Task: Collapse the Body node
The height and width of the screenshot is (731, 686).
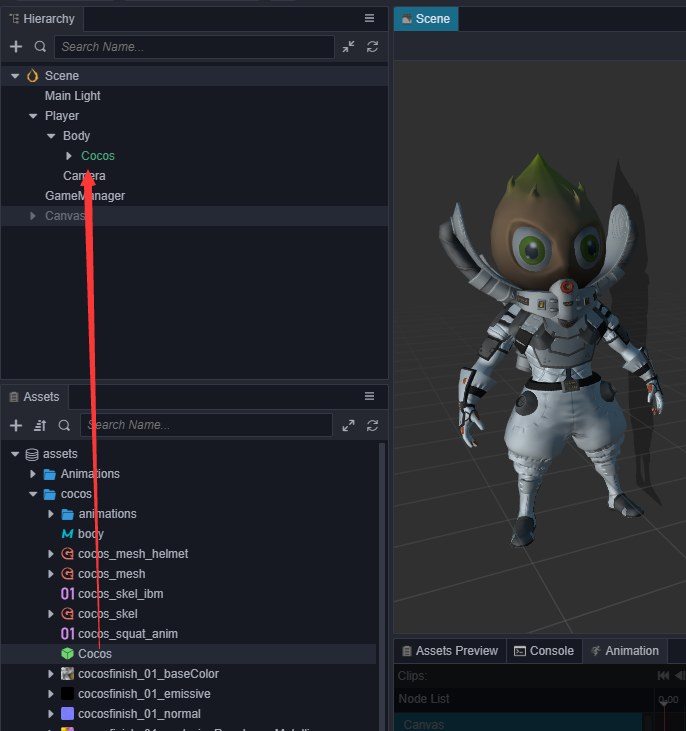Action: pyautogui.click(x=51, y=136)
